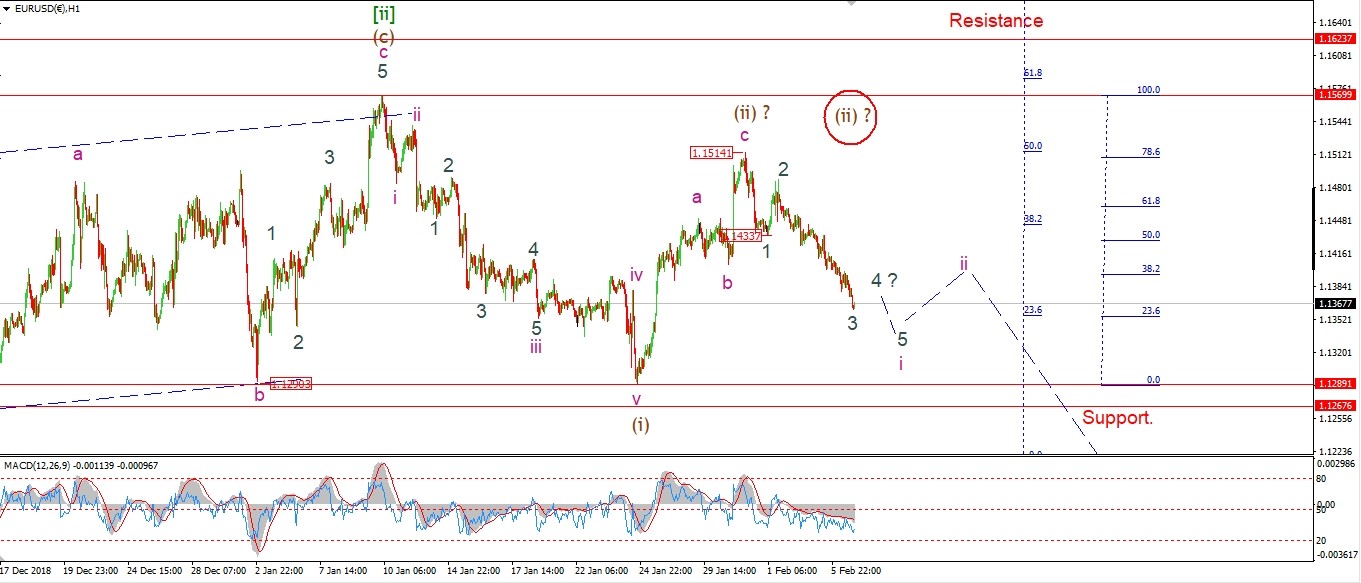Click the 1.14801 price axis value
This screenshot has height=583, width=1361.
(x=1337, y=188)
